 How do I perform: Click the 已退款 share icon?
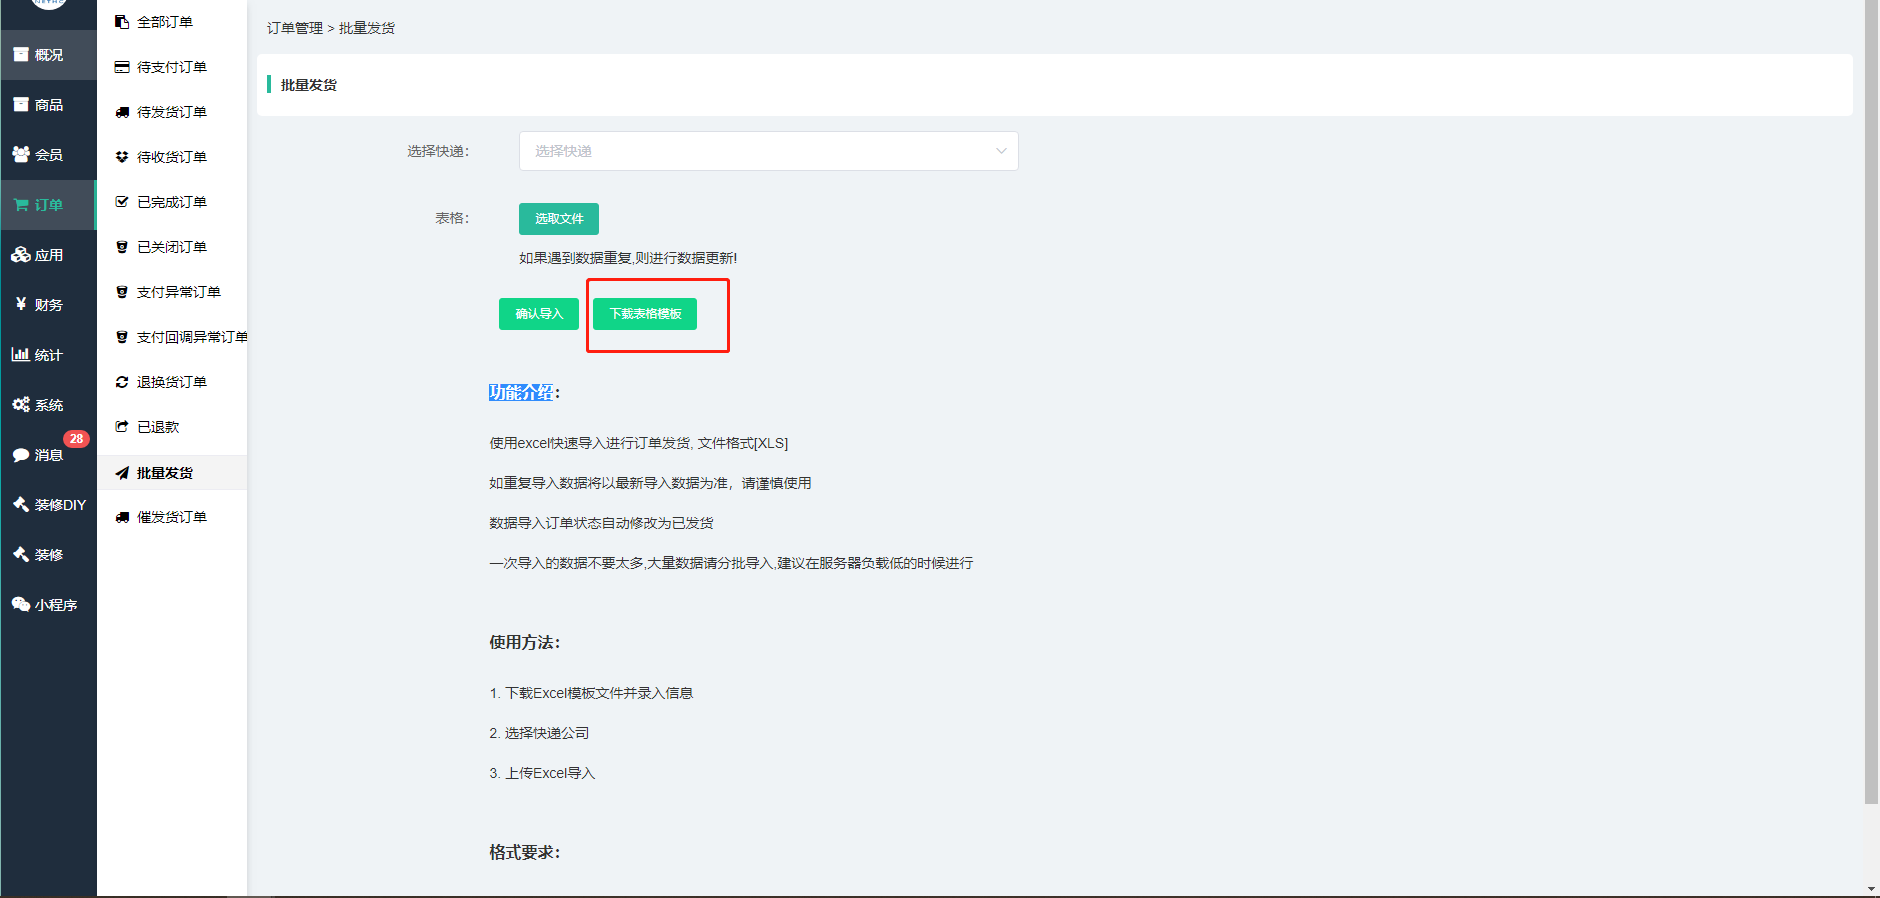122,427
